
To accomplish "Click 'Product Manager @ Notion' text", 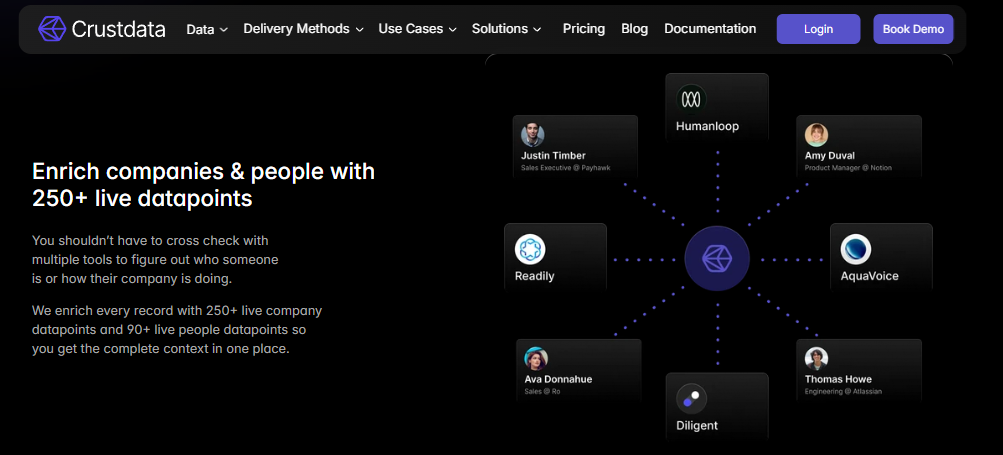I will [x=848, y=168].
